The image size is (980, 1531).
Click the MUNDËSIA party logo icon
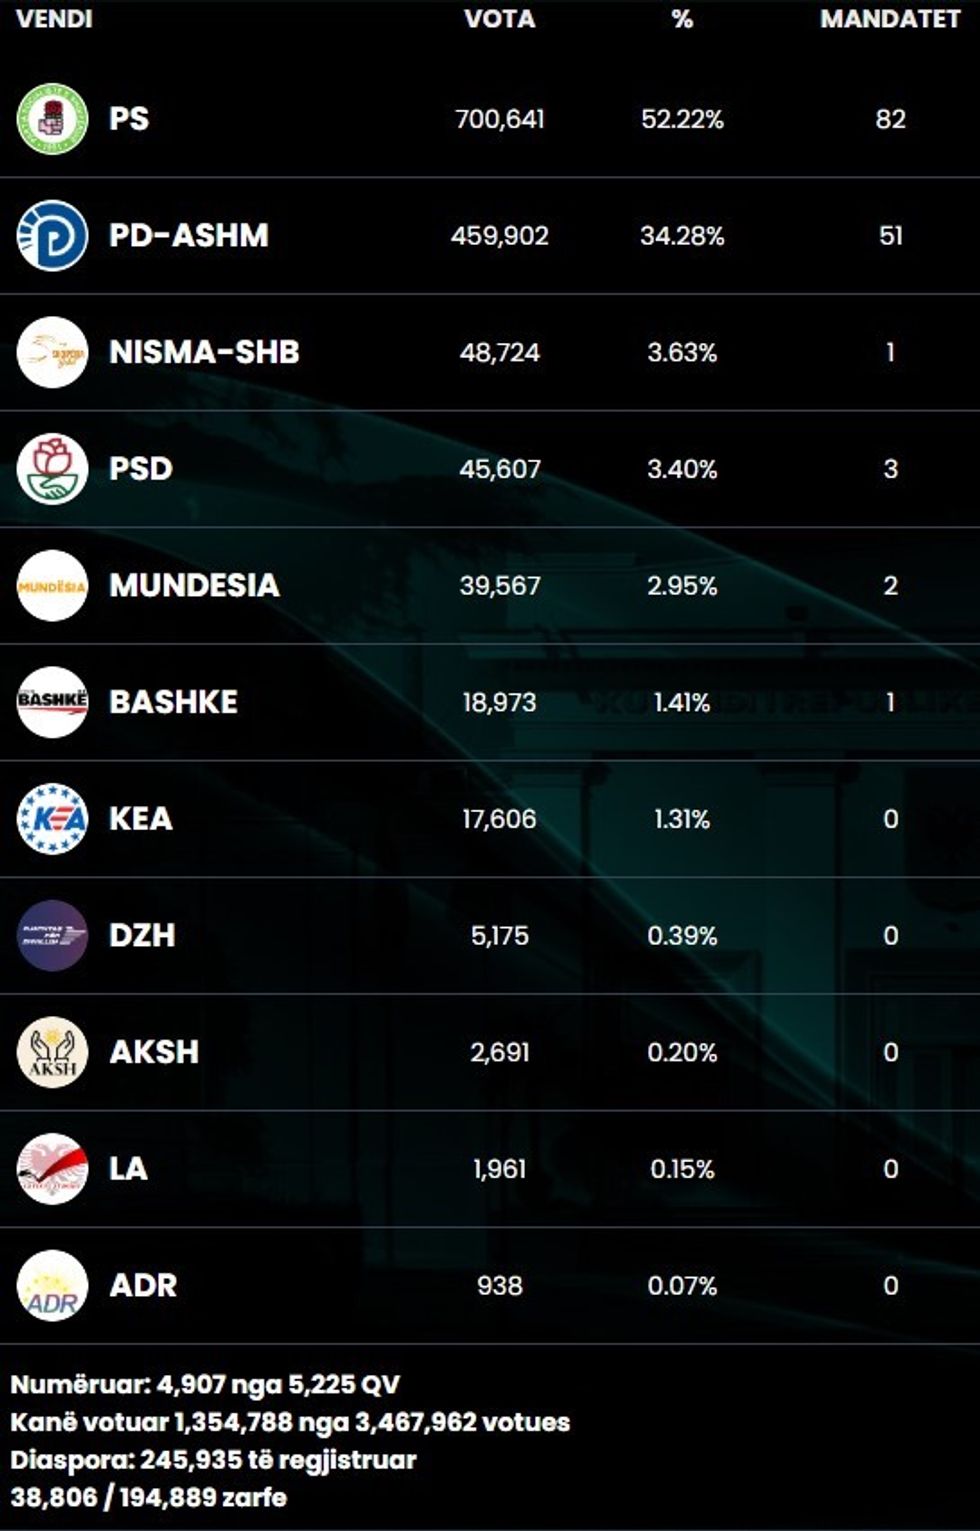tap(52, 586)
